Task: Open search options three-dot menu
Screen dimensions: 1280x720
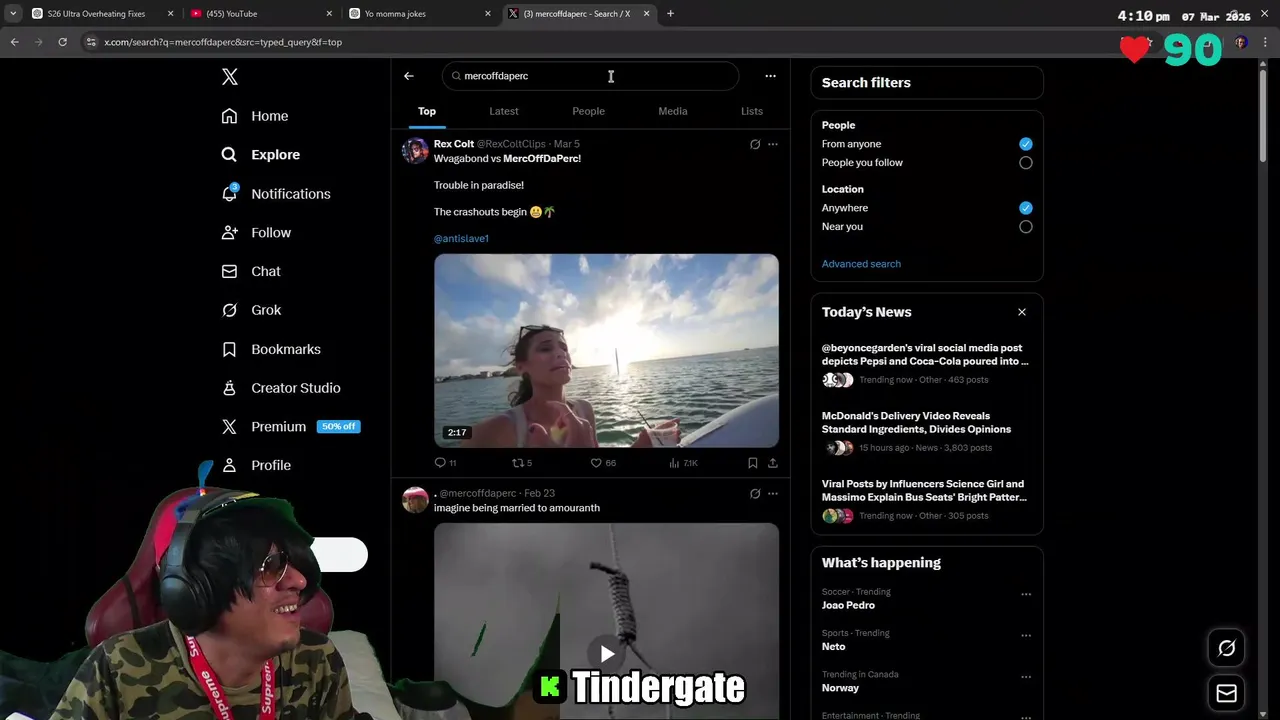Action: pyautogui.click(x=770, y=76)
